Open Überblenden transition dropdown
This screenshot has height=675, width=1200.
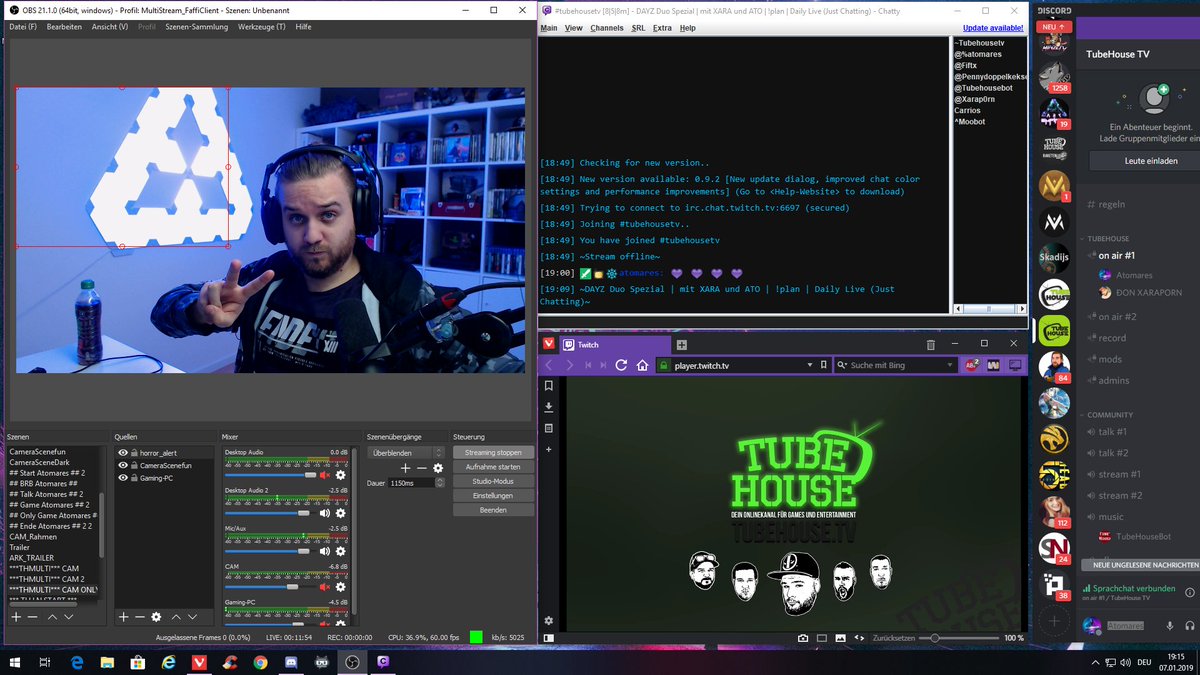click(x=406, y=452)
